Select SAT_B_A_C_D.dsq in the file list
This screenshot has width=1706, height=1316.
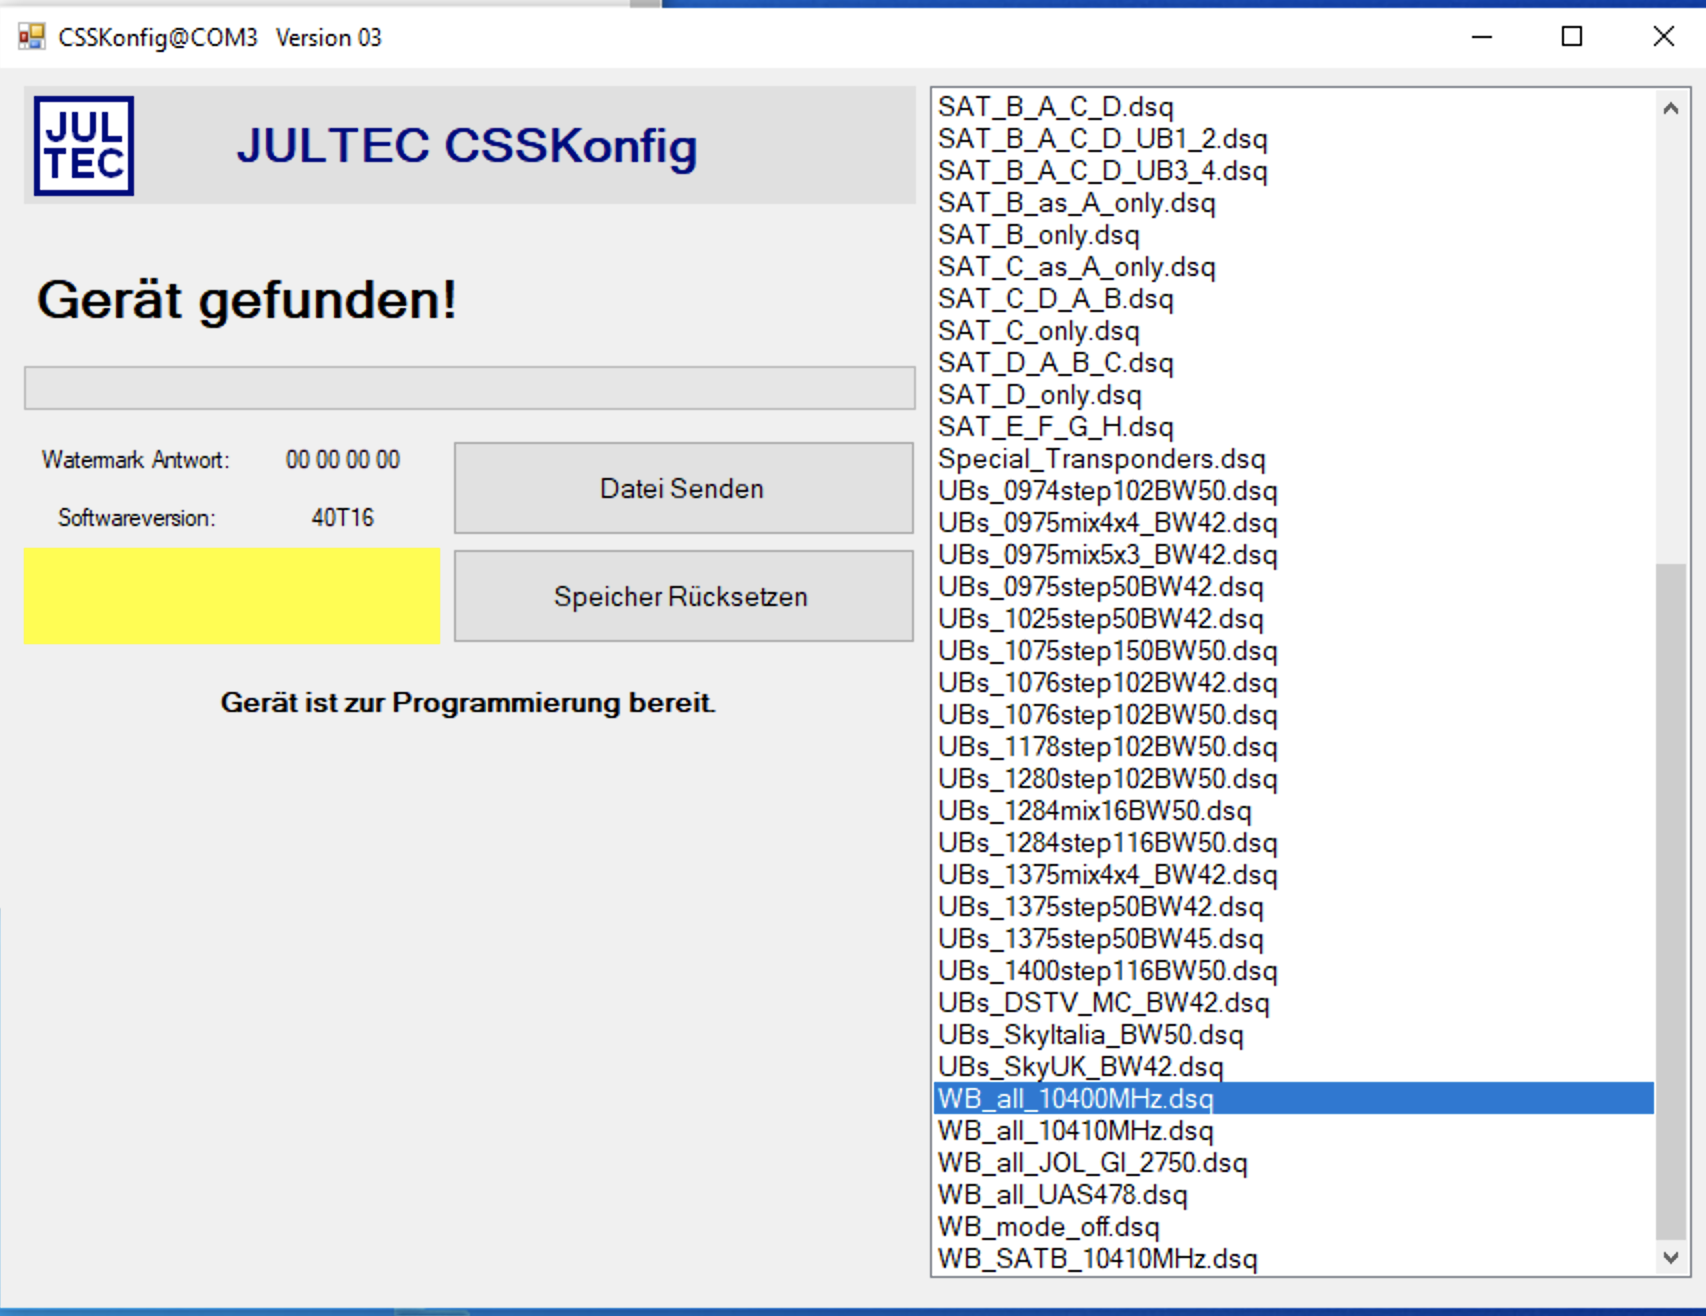(x=1055, y=107)
